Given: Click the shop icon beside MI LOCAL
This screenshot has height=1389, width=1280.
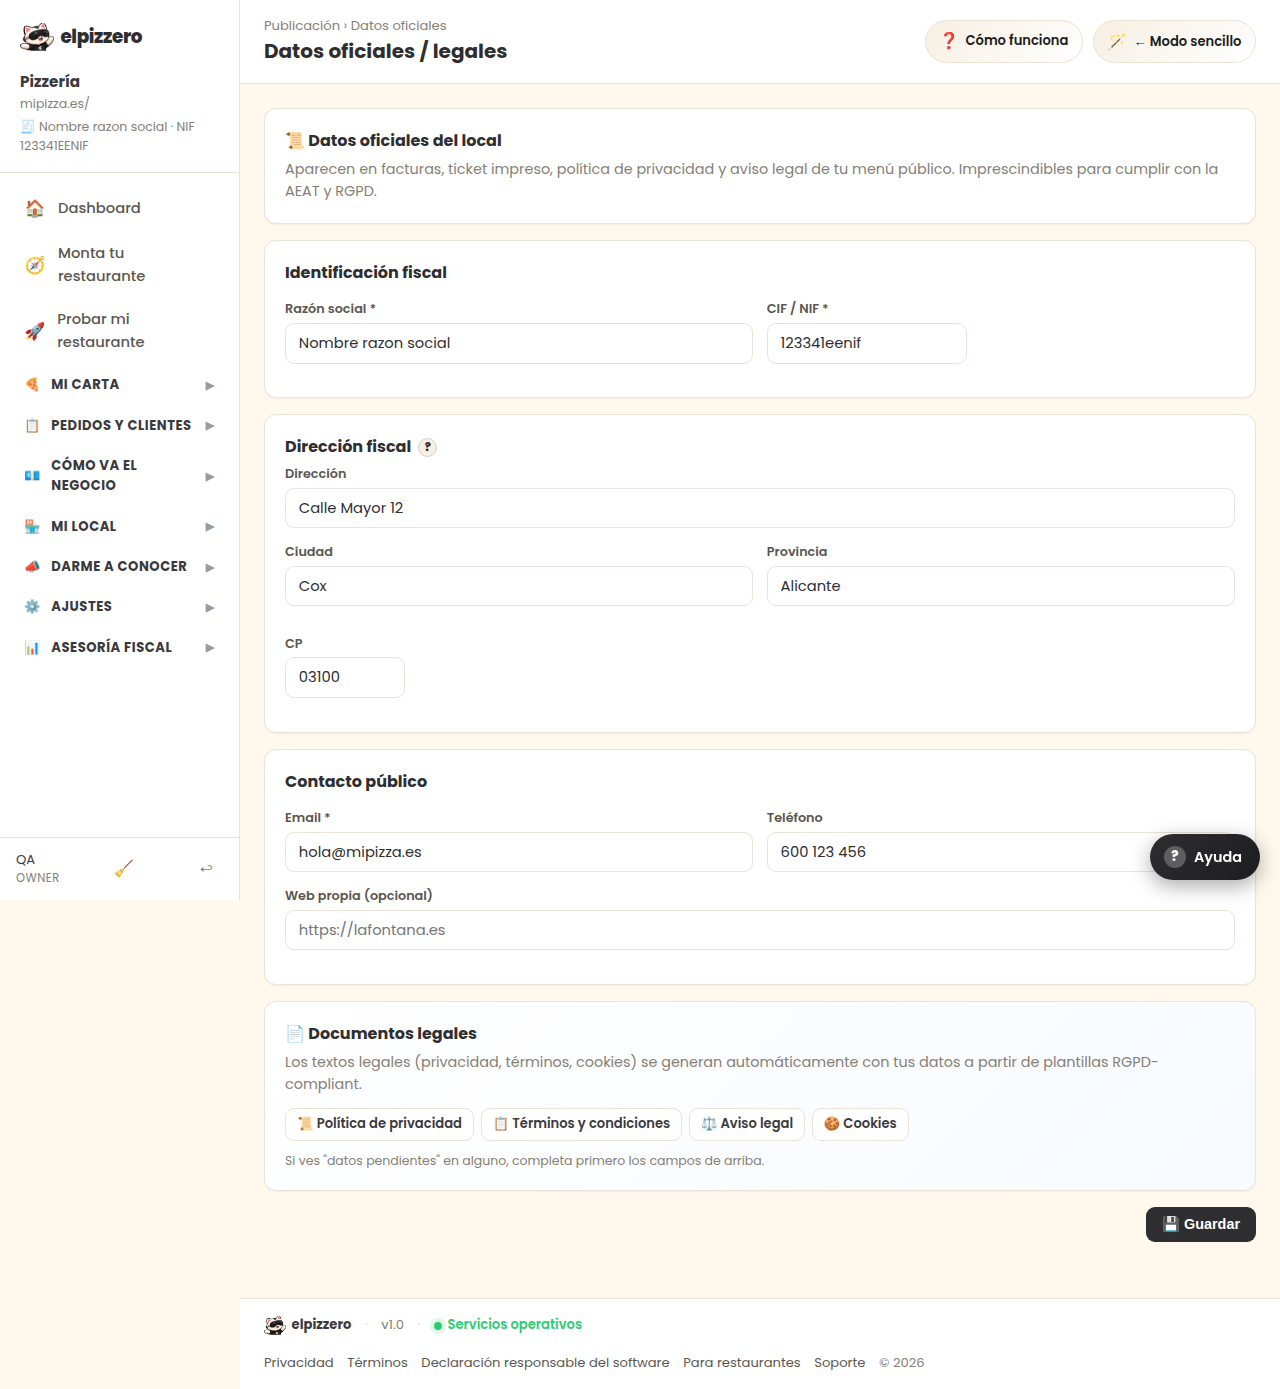Looking at the screenshot, I should pyautogui.click(x=32, y=526).
